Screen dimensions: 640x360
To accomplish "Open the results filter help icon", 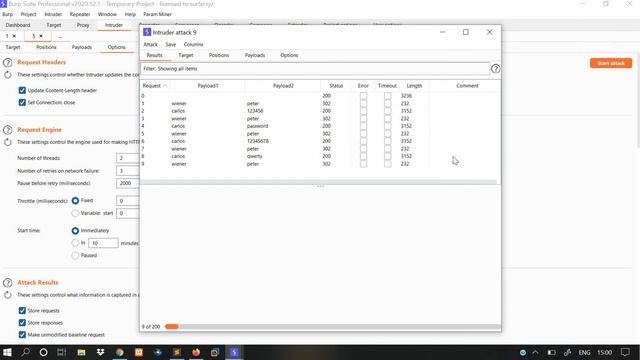I will [x=495, y=69].
